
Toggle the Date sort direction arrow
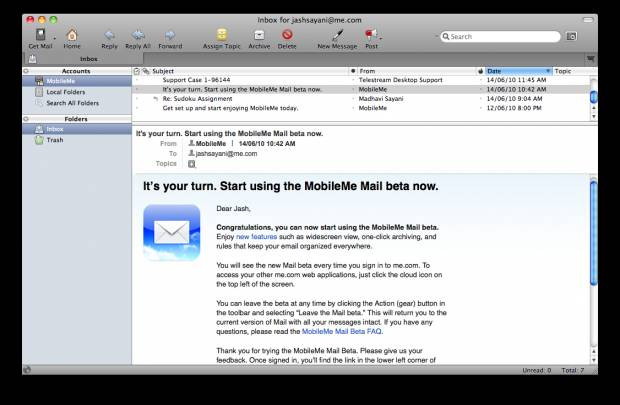548,71
